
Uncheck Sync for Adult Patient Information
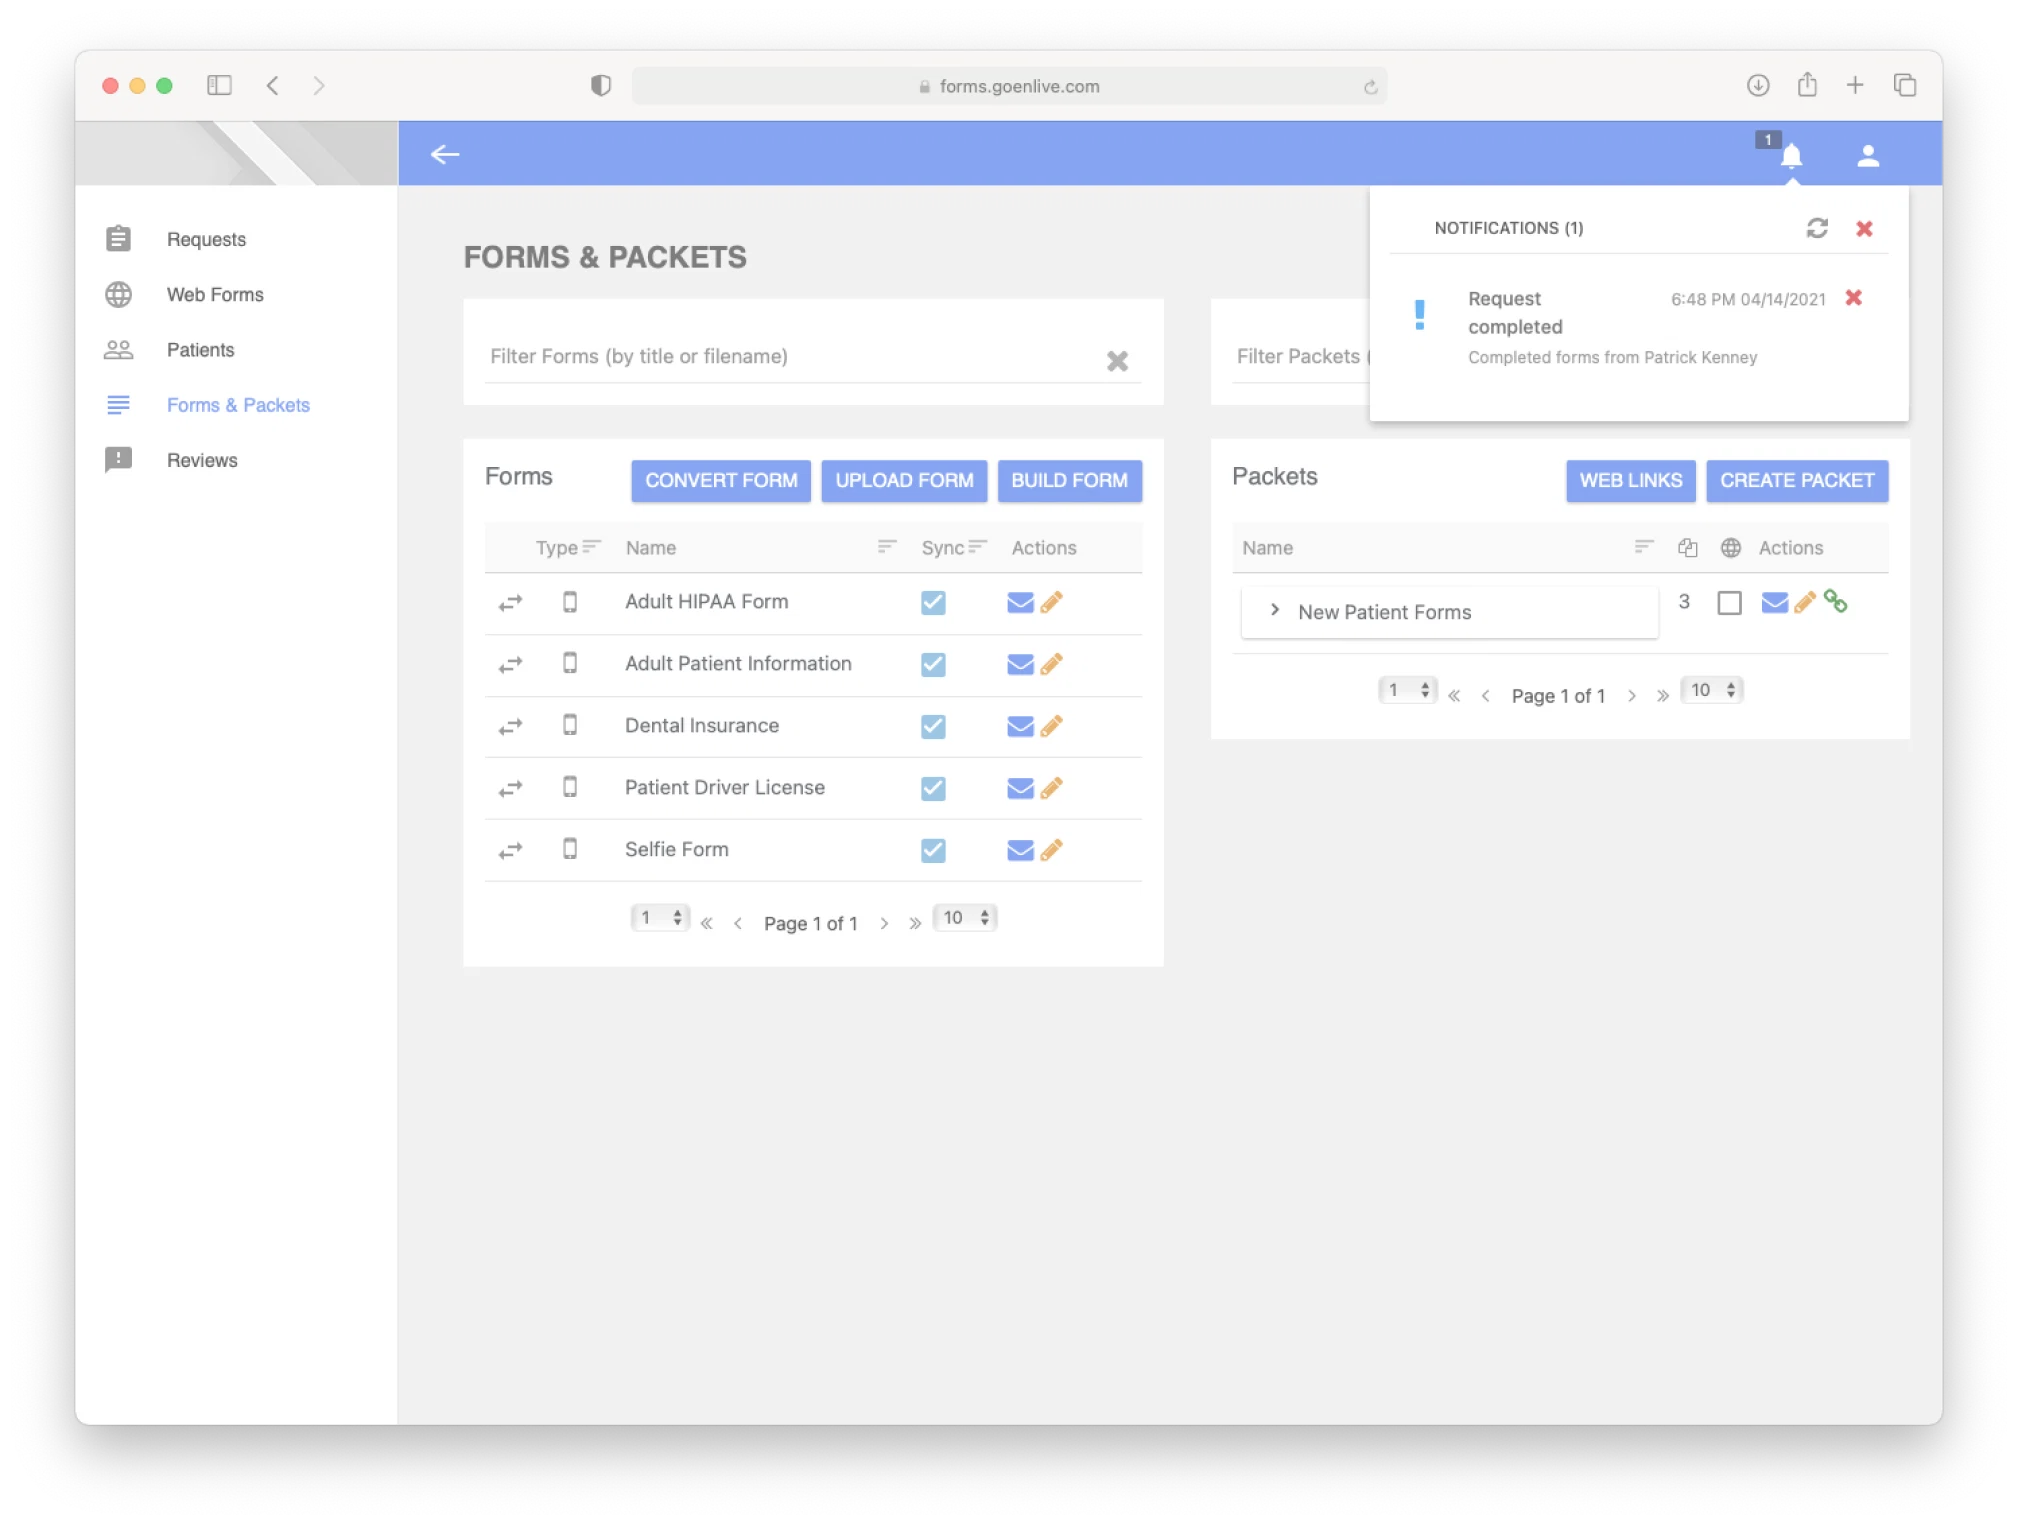[932, 664]
